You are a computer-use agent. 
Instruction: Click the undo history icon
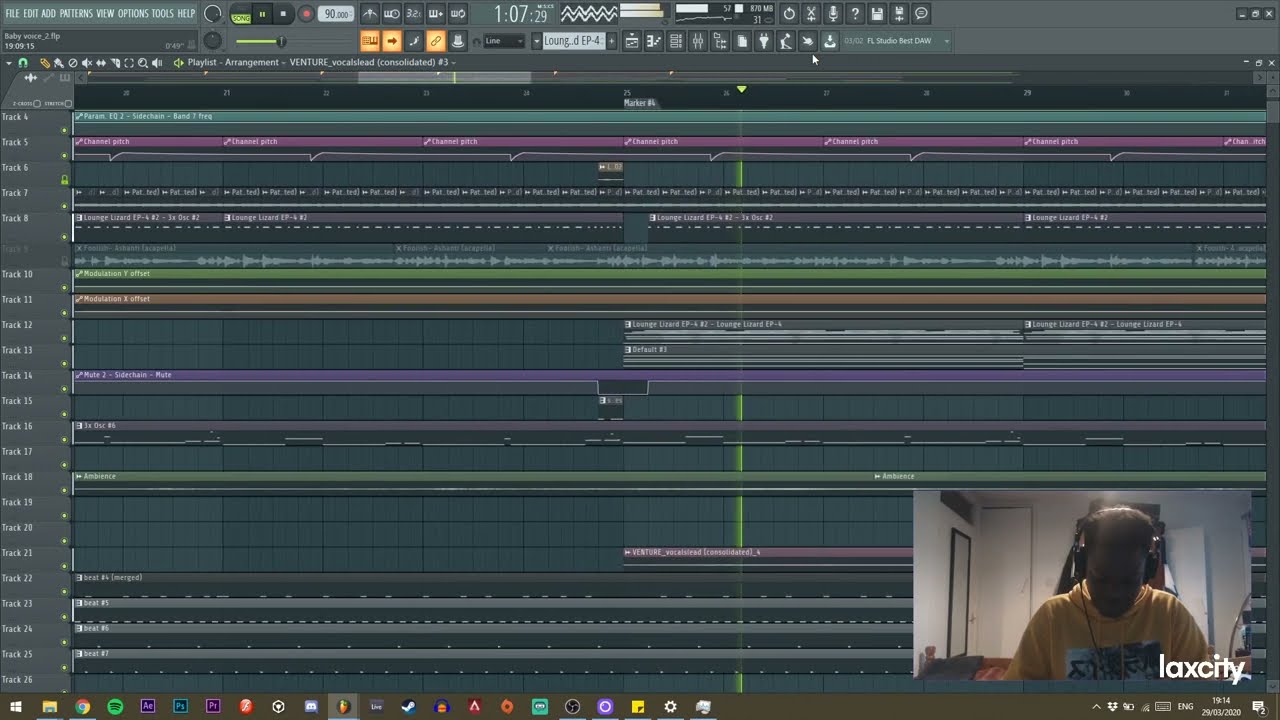(789, 14)
